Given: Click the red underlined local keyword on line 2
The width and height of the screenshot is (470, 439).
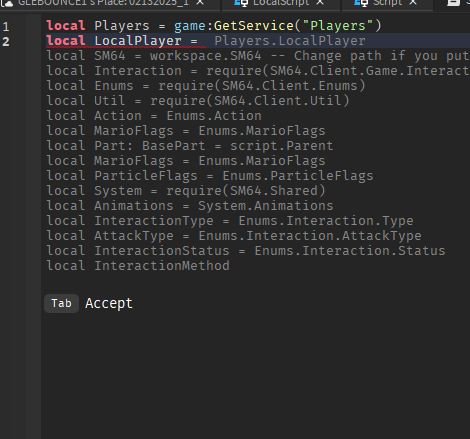Looking at the screenshot, I should click(66, 41).
